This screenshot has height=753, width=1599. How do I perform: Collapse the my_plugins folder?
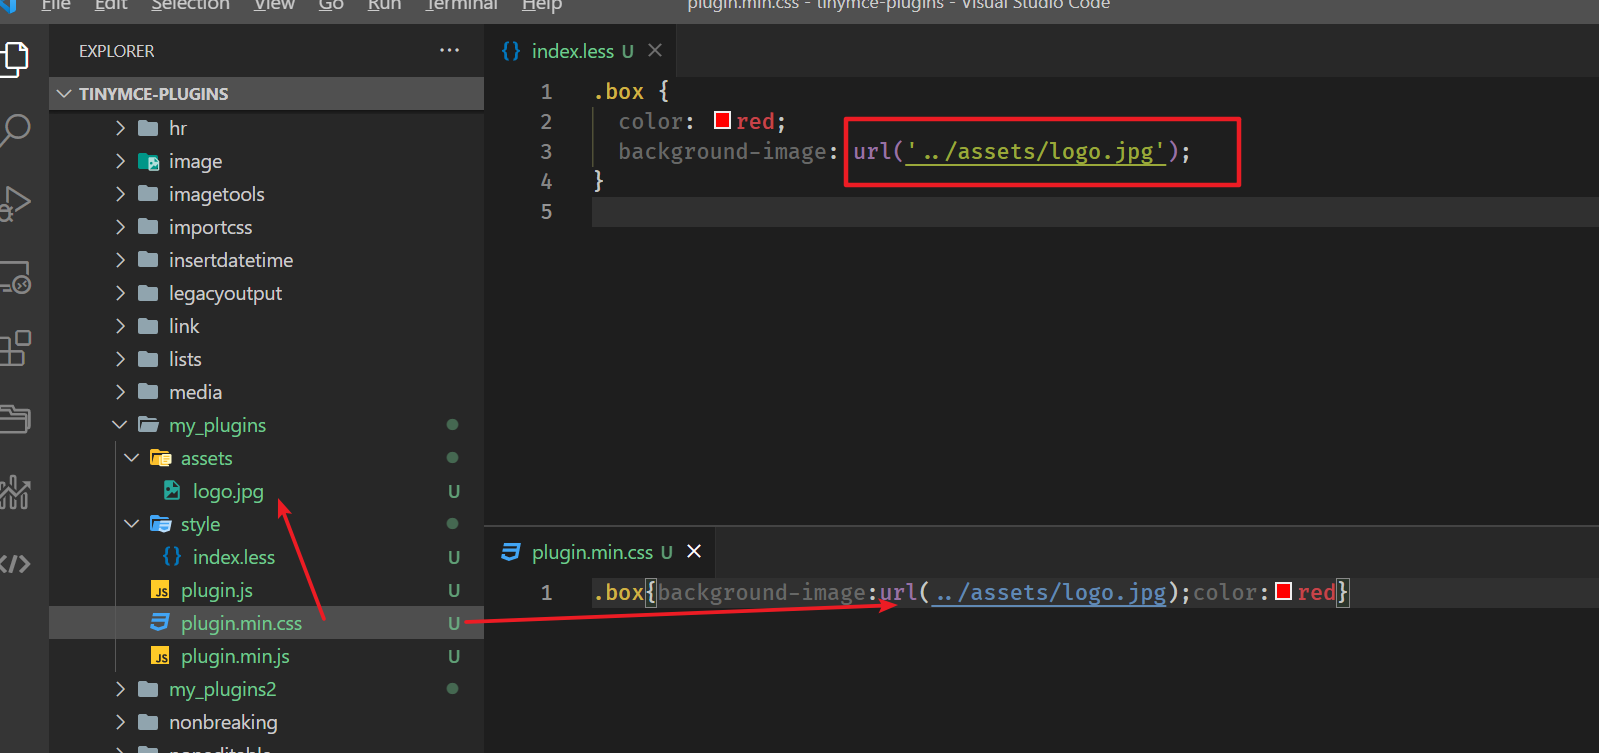click(120, 425)
